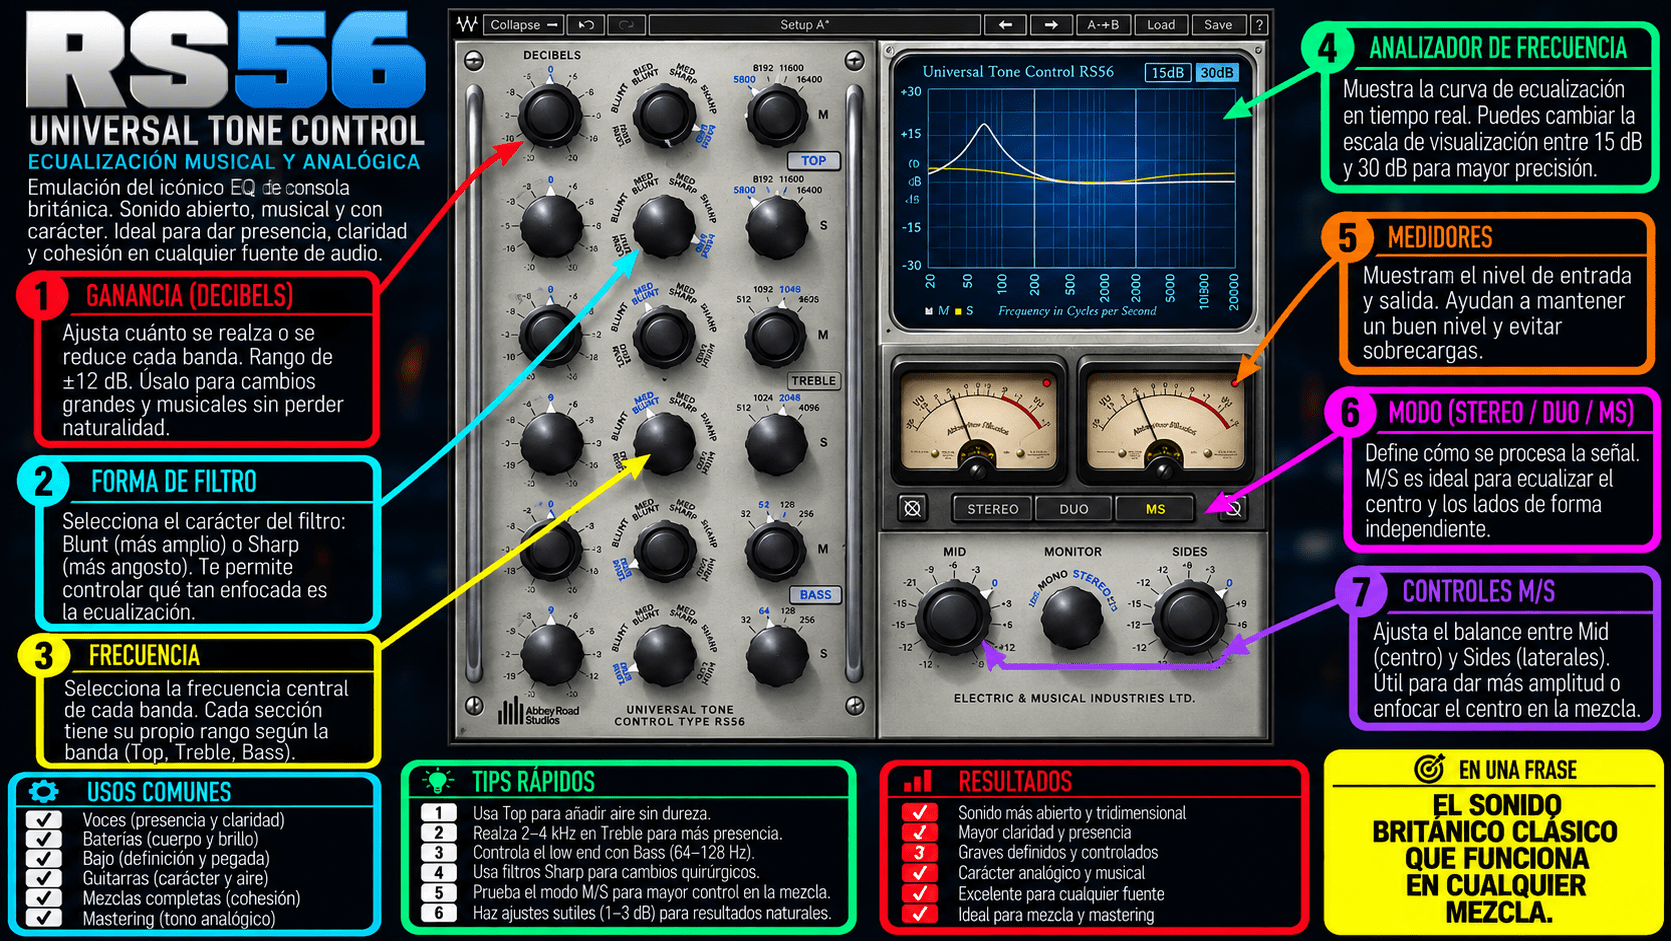The height and width of the screenshot is (941, 1671).
Task: Click the Top band M gain knob
Action: point(549,114)
